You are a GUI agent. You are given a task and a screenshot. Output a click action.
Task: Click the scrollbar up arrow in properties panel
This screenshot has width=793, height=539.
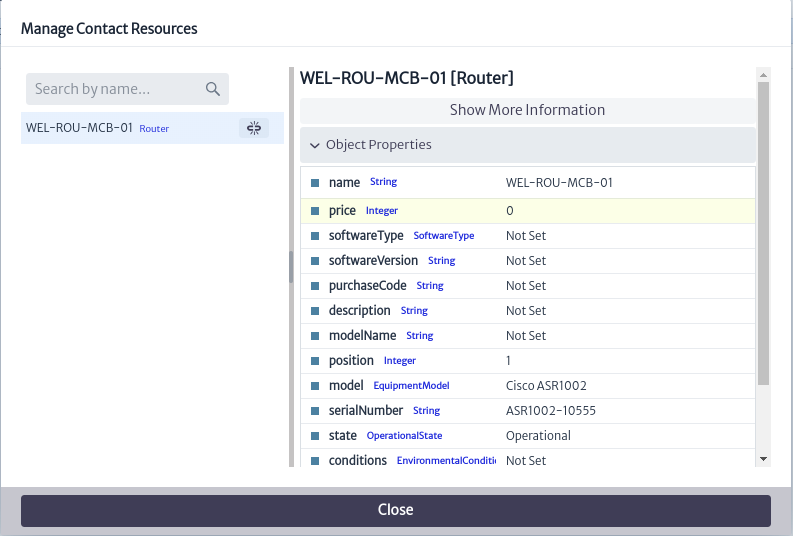[764, 75]
